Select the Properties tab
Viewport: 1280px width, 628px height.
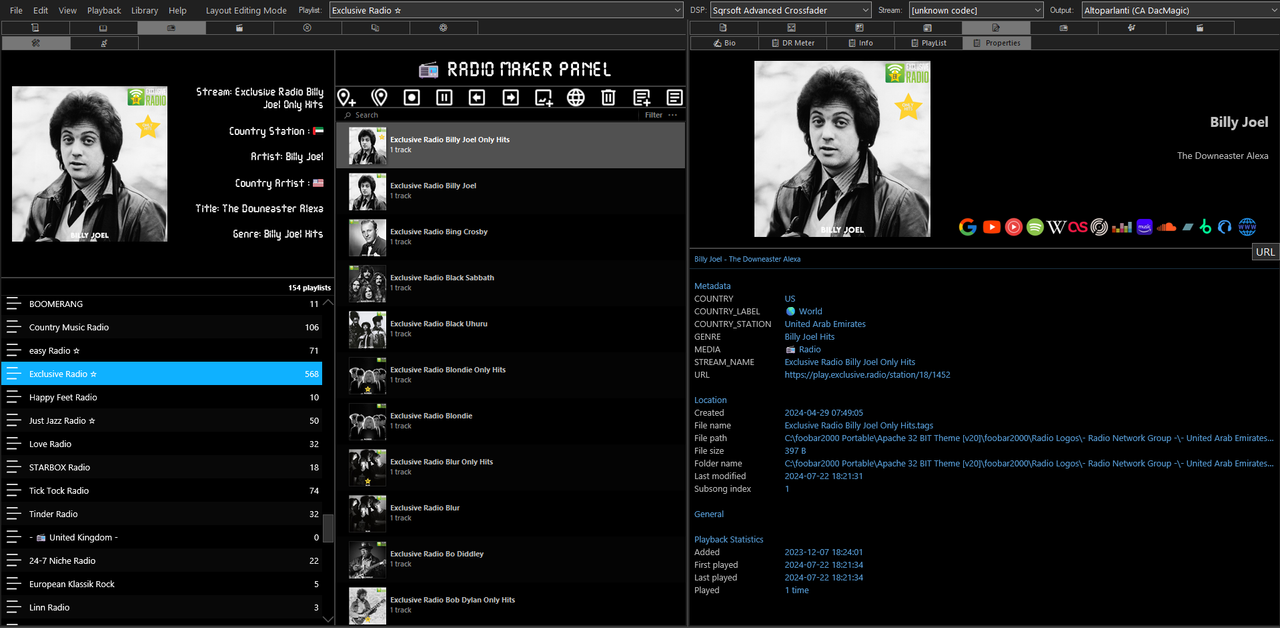click(996, 43)
